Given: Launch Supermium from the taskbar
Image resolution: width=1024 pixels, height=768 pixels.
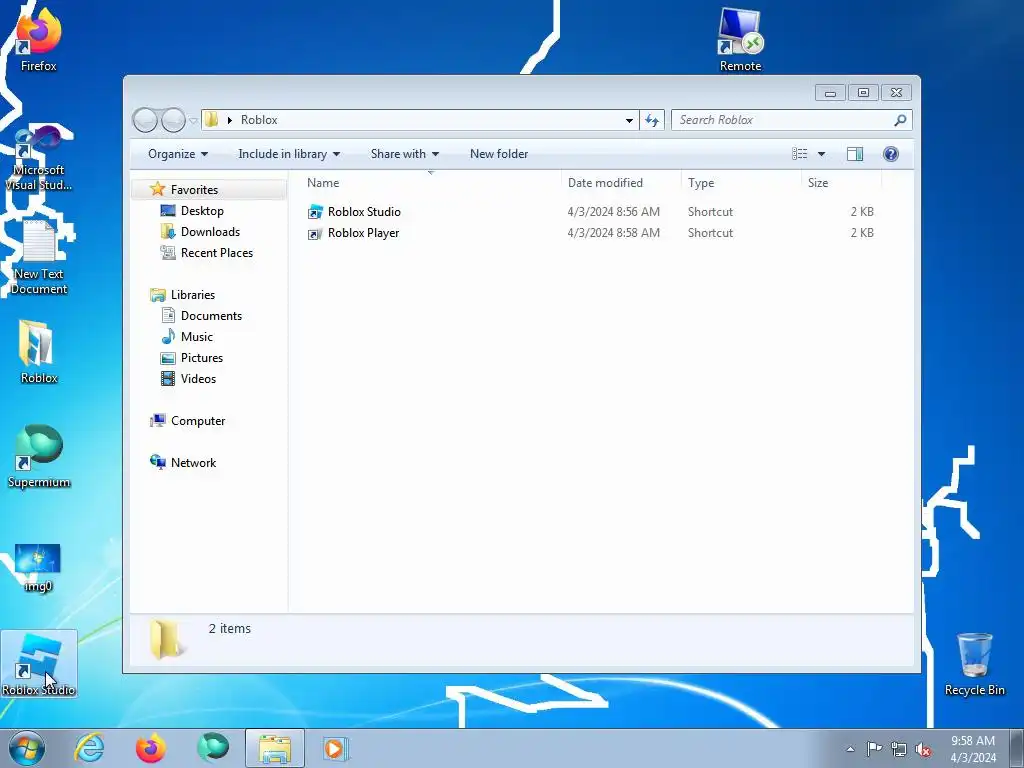Looking at the screenshot, I should pyautogui.click(x=213, y=748).
